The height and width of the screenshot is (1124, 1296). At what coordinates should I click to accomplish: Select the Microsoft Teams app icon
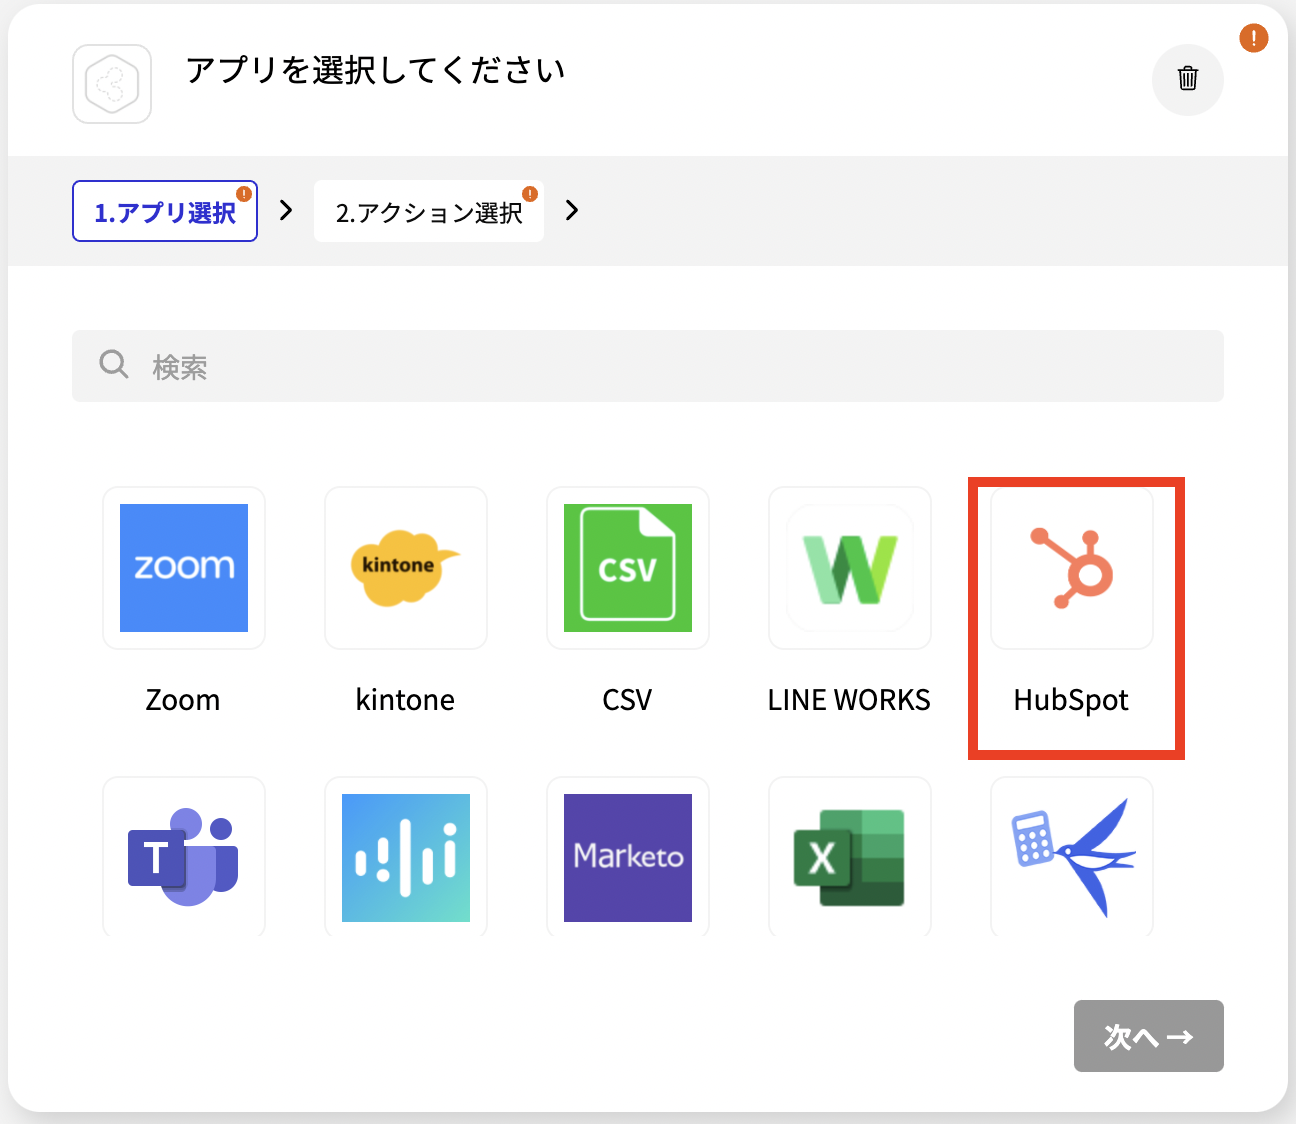coord(184,857)
